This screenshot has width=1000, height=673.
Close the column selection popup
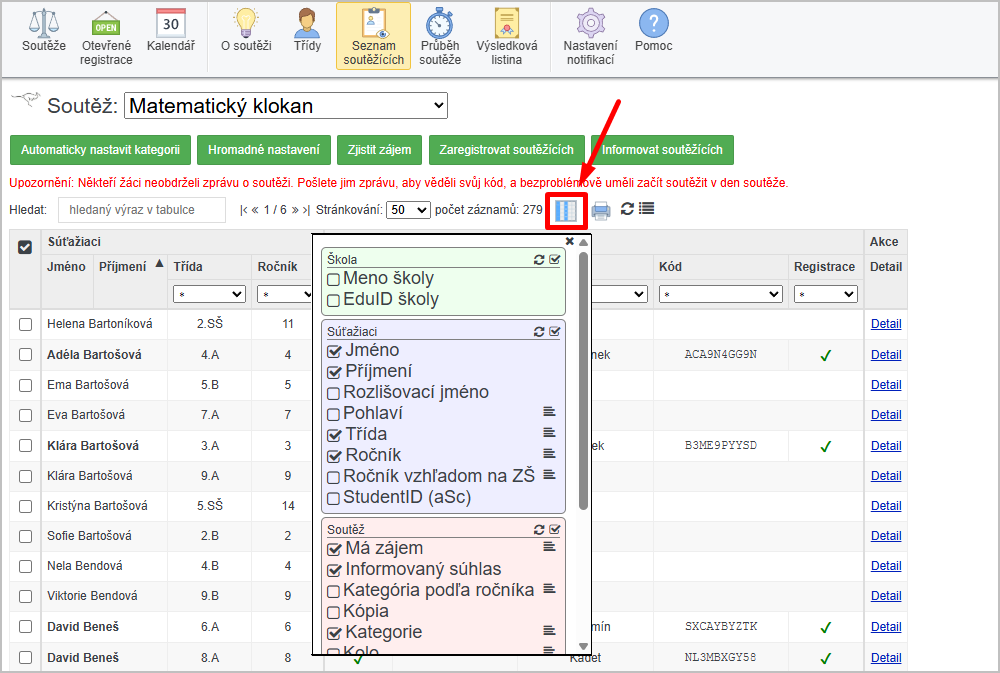[x=570, y=241]
